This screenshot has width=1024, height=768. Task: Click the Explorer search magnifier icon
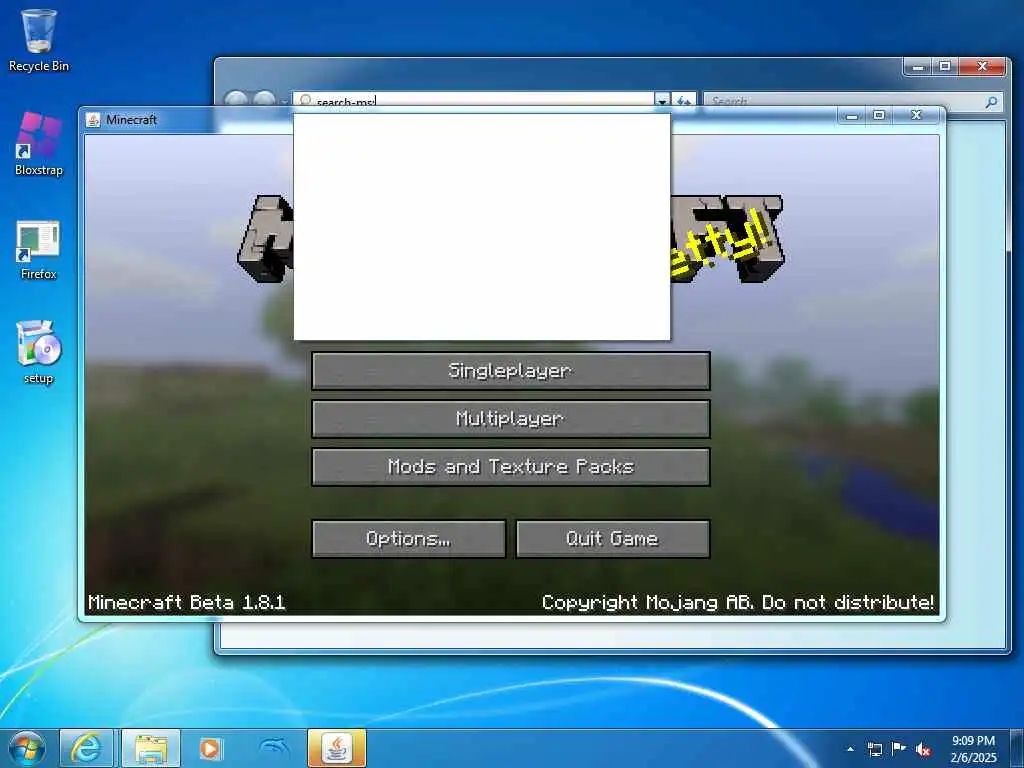tap(991, 101)
